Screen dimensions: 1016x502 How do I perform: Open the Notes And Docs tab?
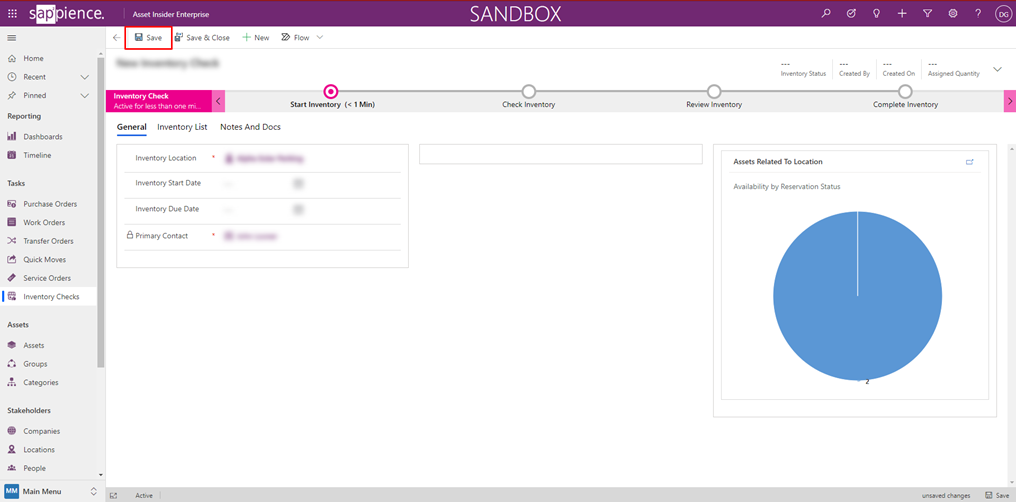point(250,127)
